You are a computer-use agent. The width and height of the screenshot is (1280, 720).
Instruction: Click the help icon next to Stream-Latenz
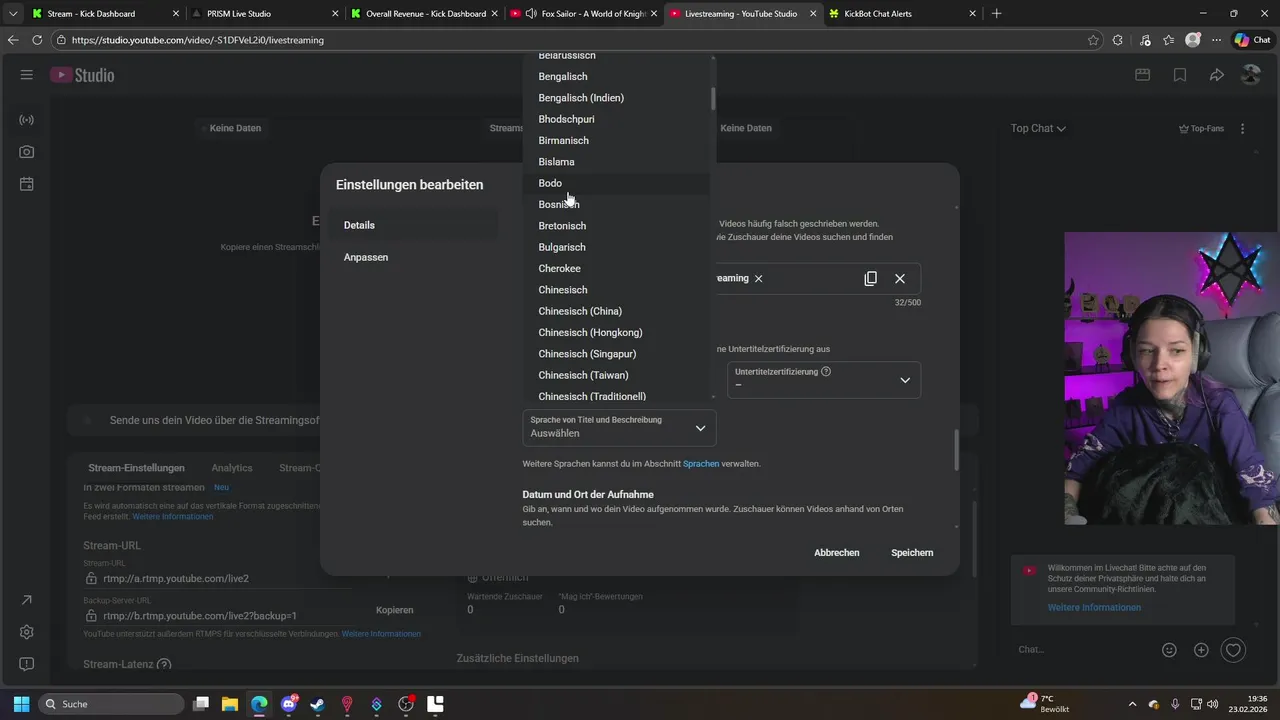(x=164, y=665)
